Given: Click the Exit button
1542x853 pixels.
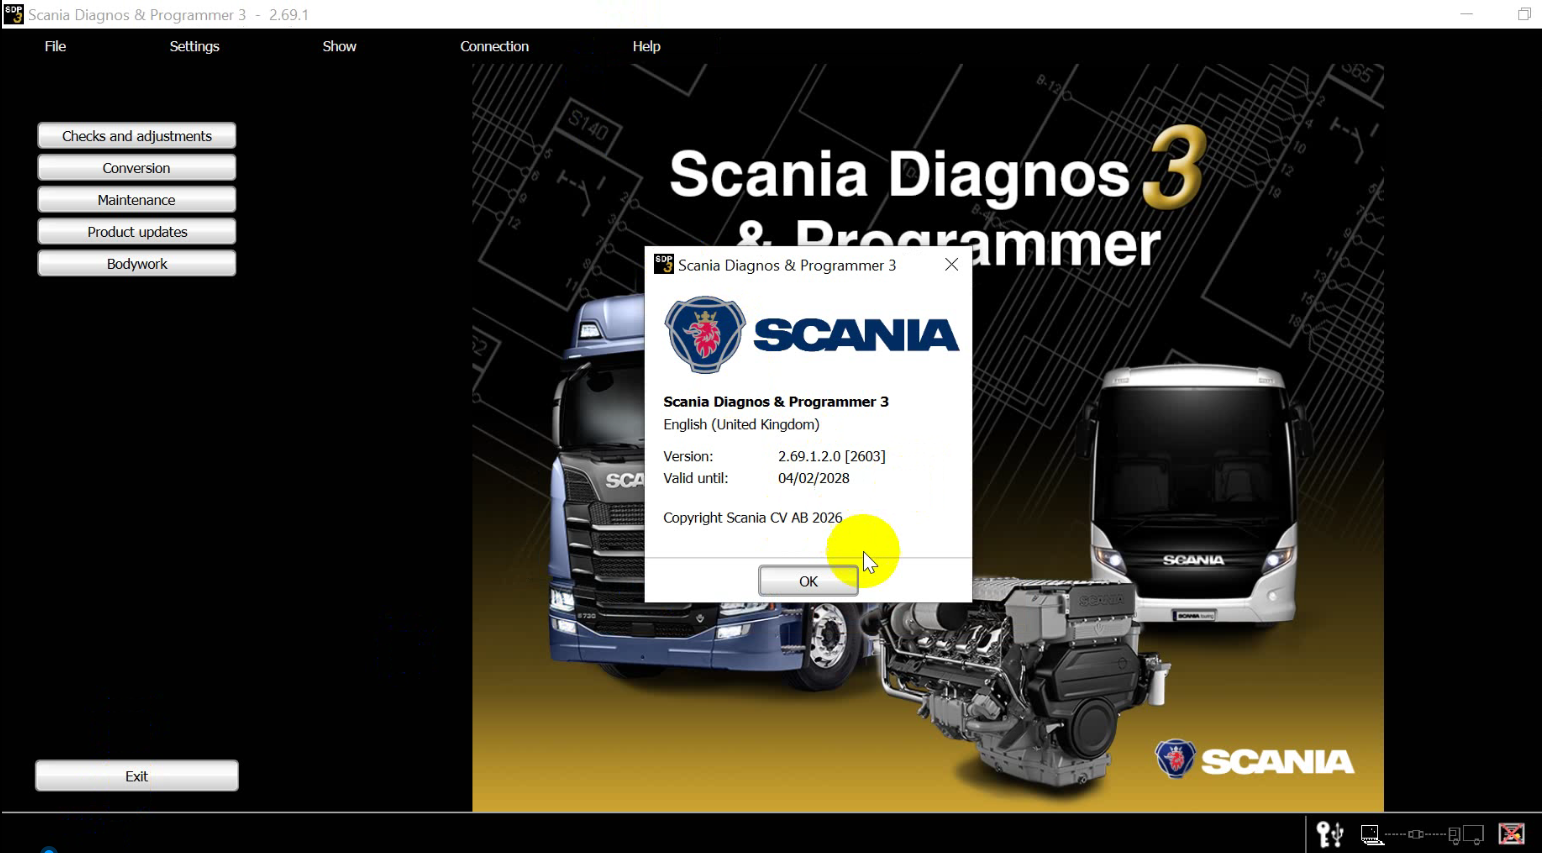Looking at the screenshot, I should (136, 775).
